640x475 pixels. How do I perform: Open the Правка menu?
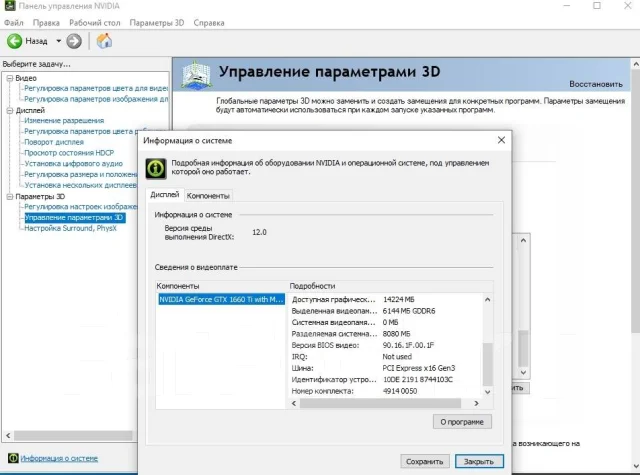pos(46,23)
